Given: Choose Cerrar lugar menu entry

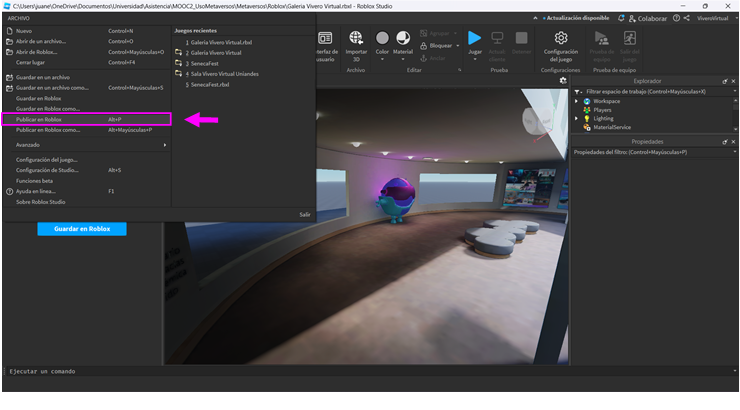Looking at the screenshot, I should tap(87, 62).
